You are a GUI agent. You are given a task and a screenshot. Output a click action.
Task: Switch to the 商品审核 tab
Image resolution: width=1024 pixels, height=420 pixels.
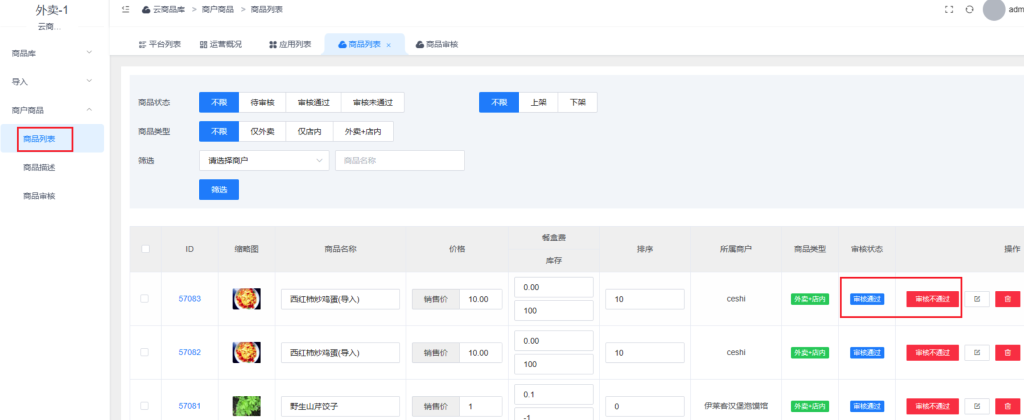coord(436,45)
